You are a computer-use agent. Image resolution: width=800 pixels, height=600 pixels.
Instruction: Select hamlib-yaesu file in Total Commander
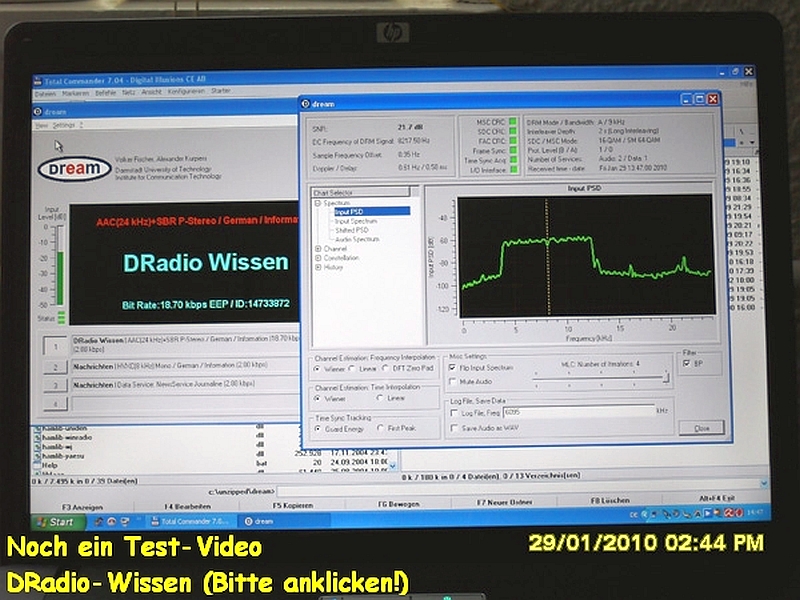point(63,456)
